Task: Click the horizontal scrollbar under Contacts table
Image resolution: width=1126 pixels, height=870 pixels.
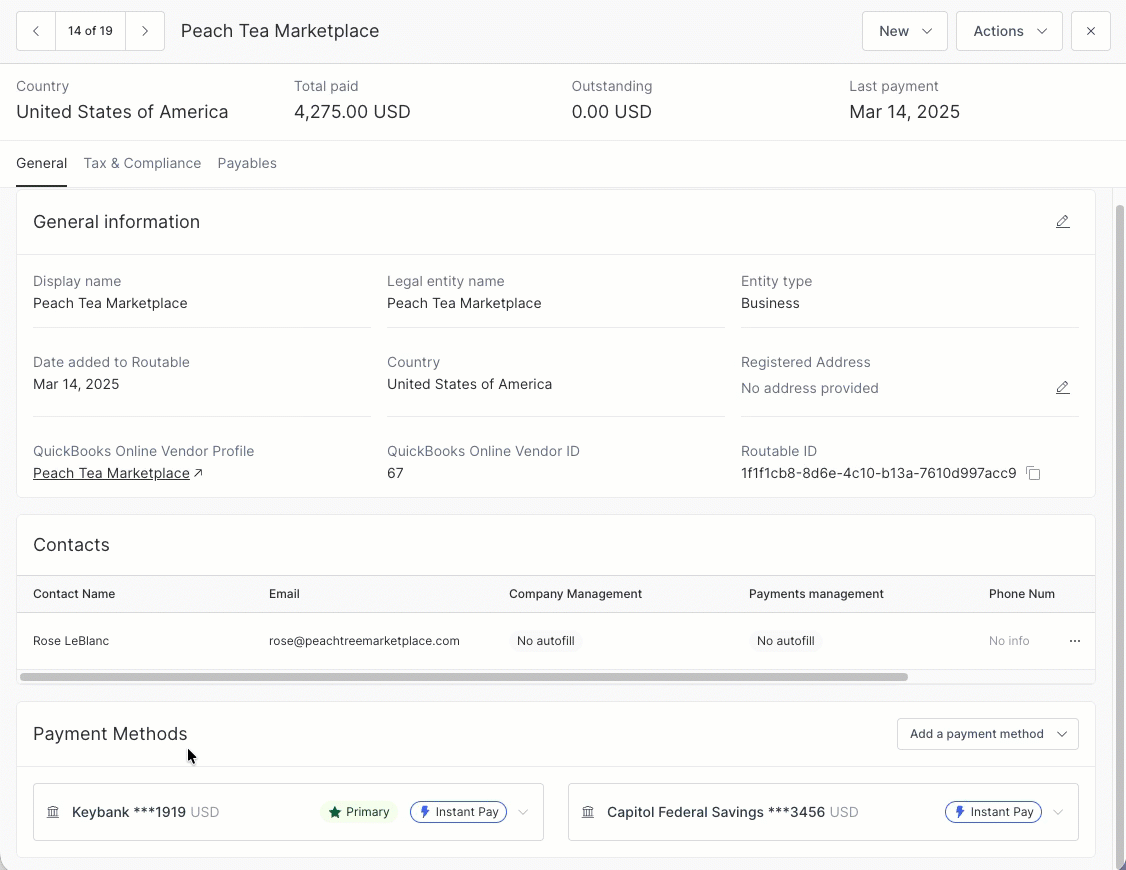Action: click(x=464, y=677)
